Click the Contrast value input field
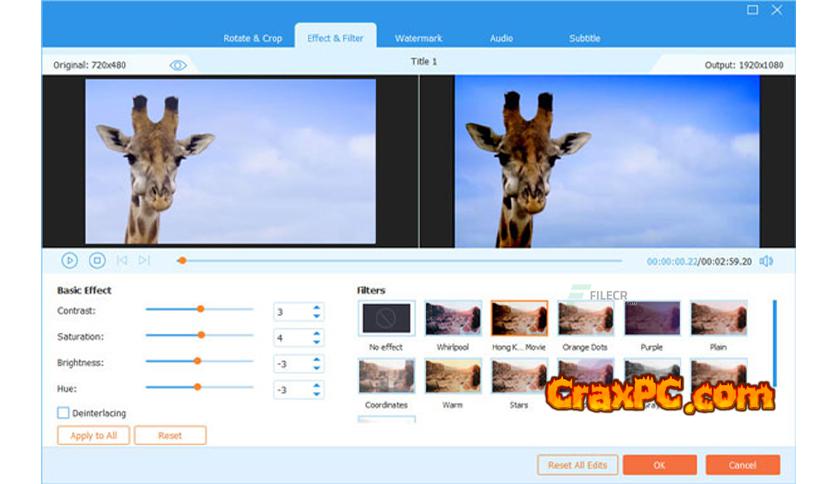 click(x=291, y=312)
